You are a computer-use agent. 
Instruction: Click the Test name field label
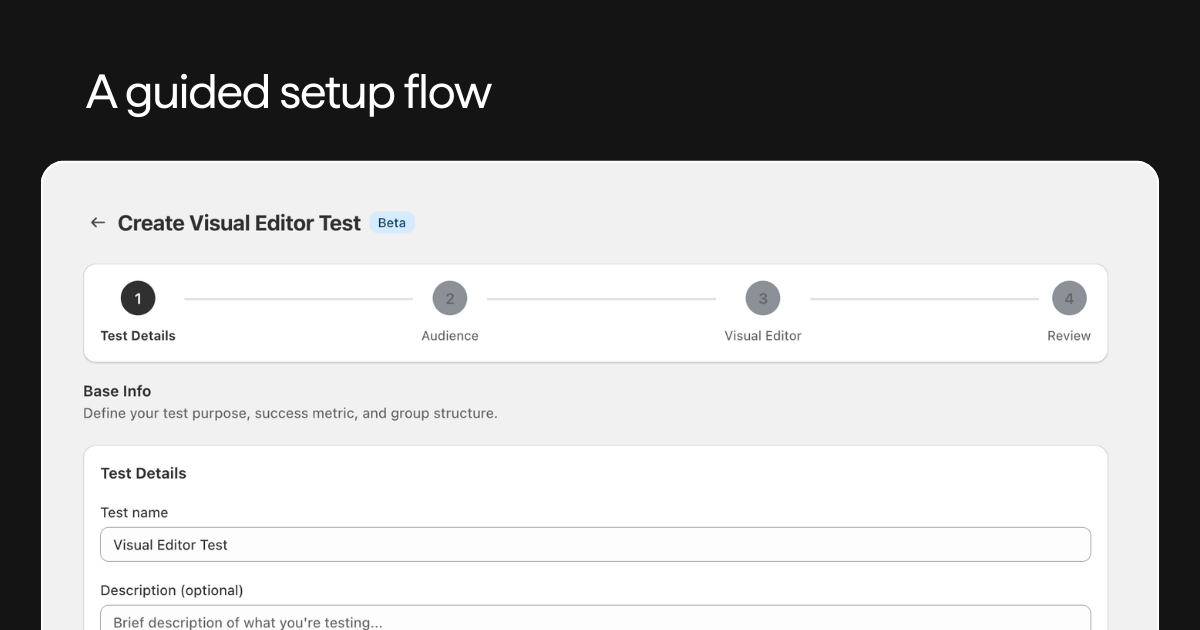coord(134,513)
